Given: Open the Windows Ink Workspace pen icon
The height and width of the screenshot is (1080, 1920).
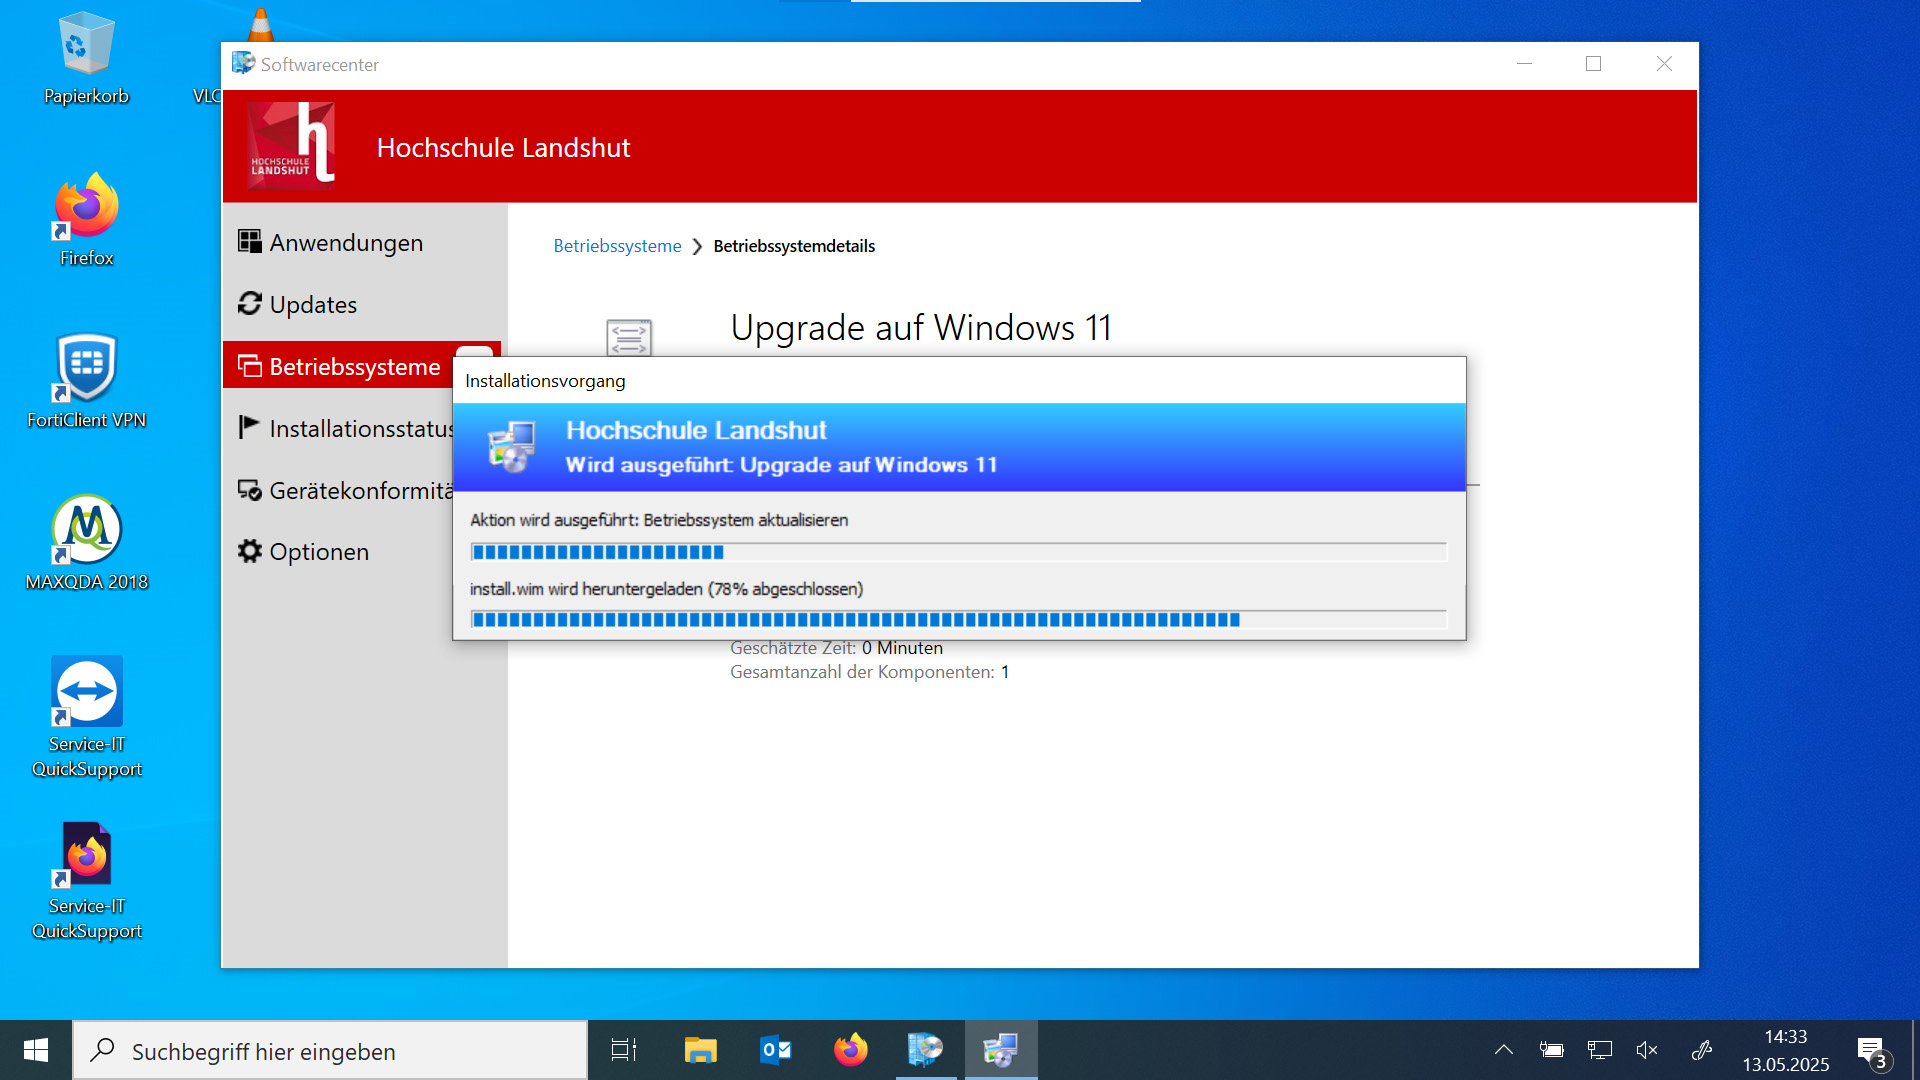Looking at the screenshot, I should click(1701, 1050).
